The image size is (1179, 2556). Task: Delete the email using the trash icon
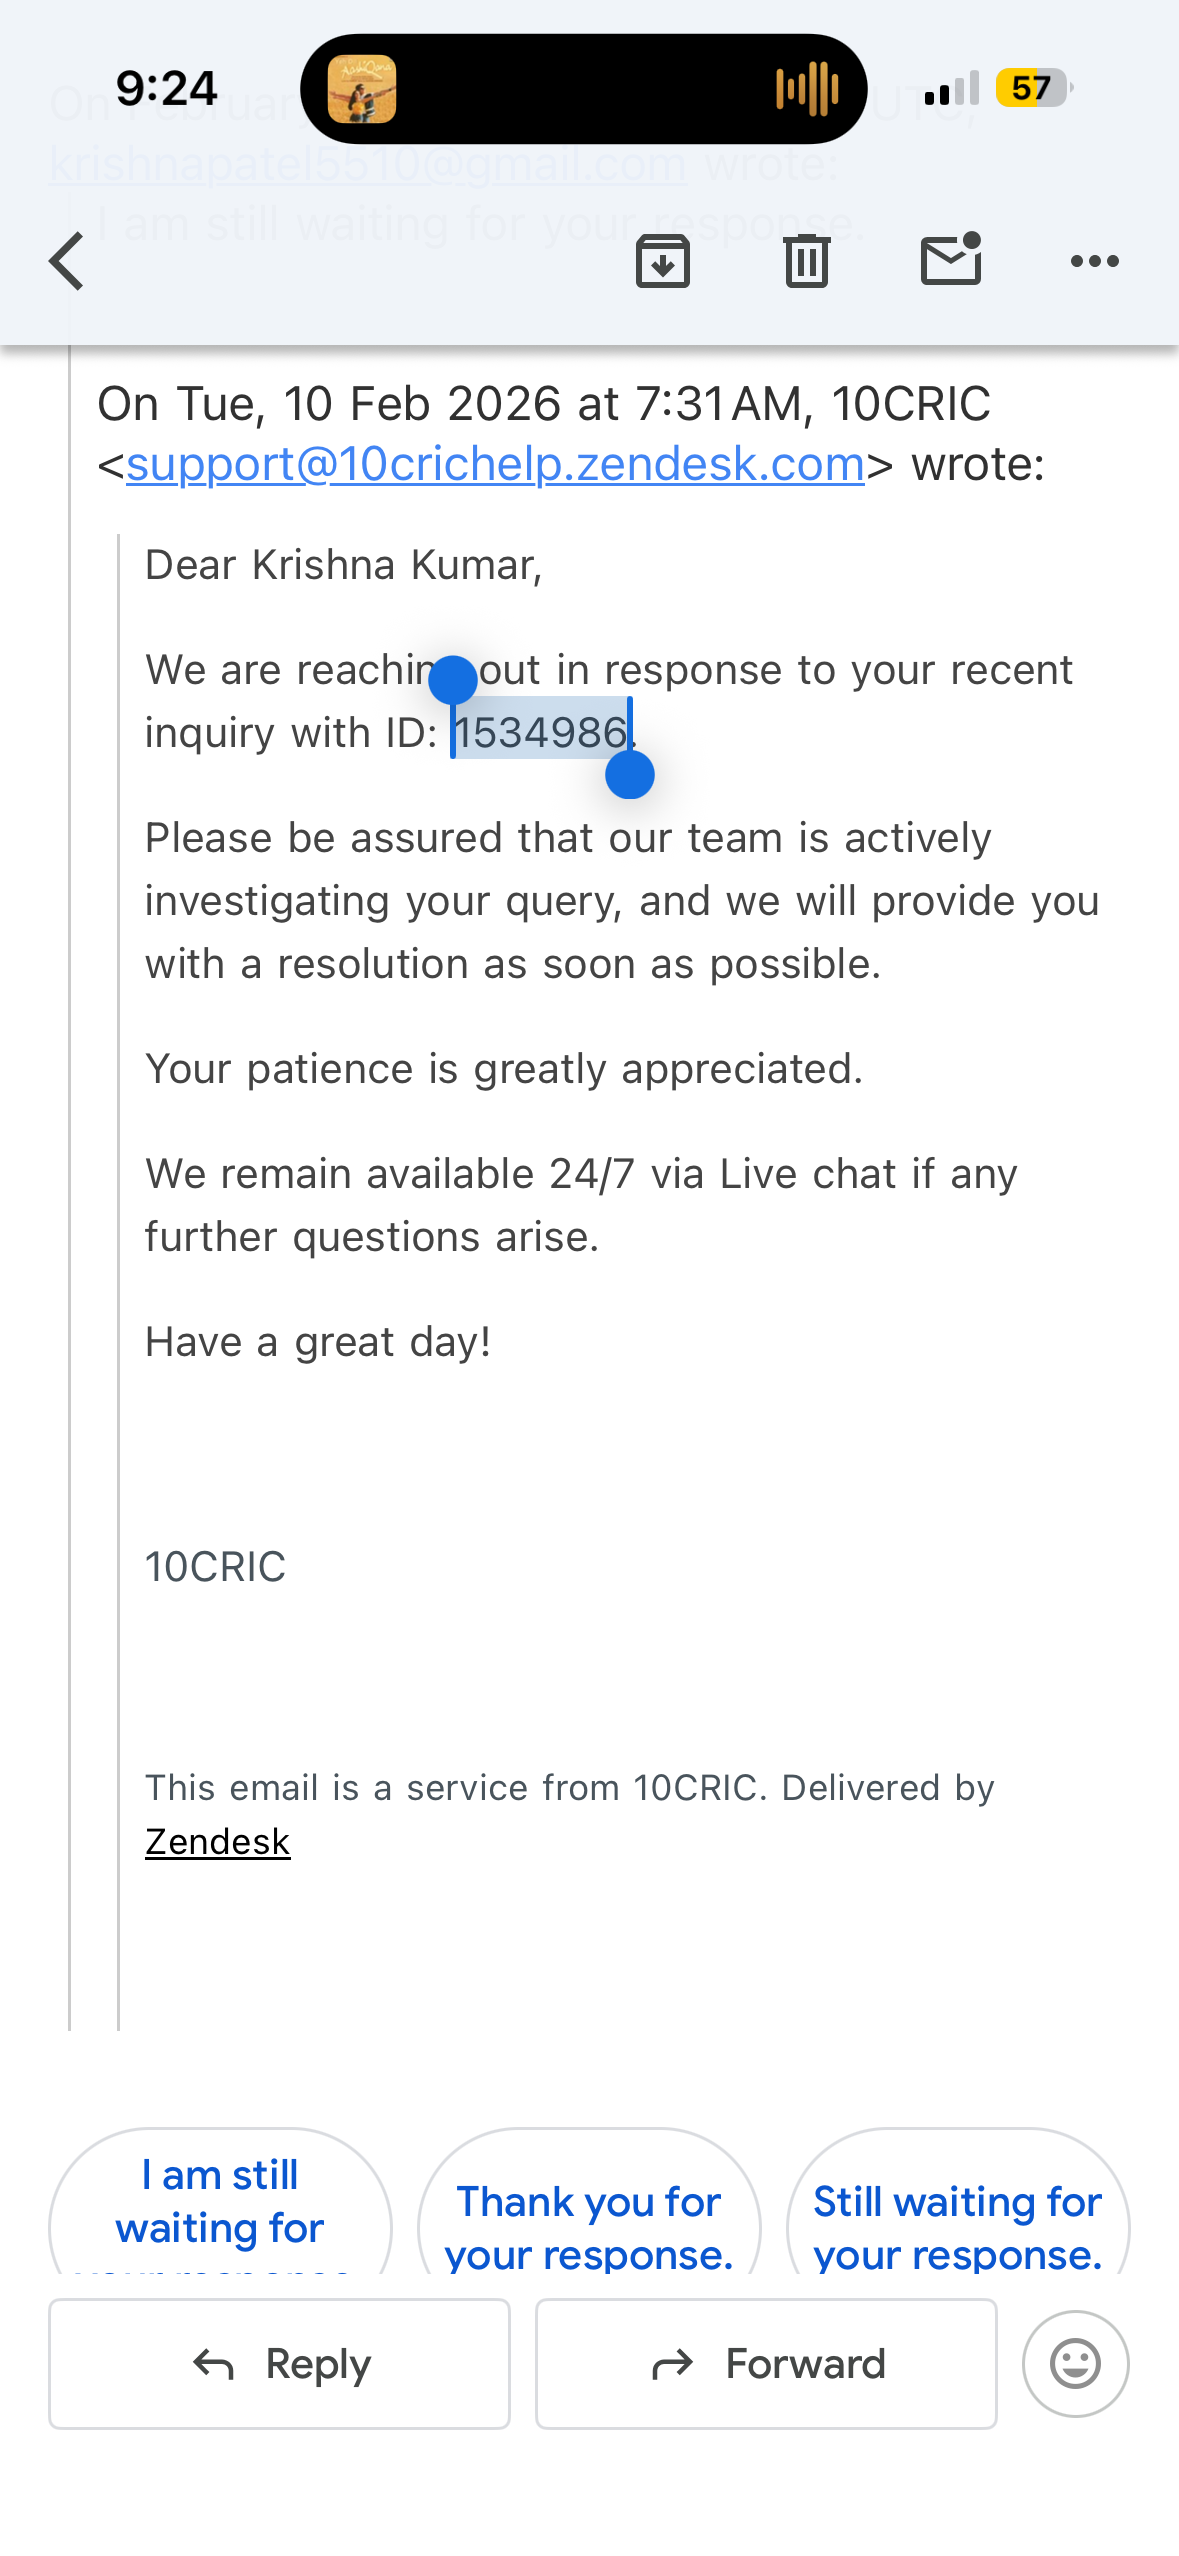(807, 261)
